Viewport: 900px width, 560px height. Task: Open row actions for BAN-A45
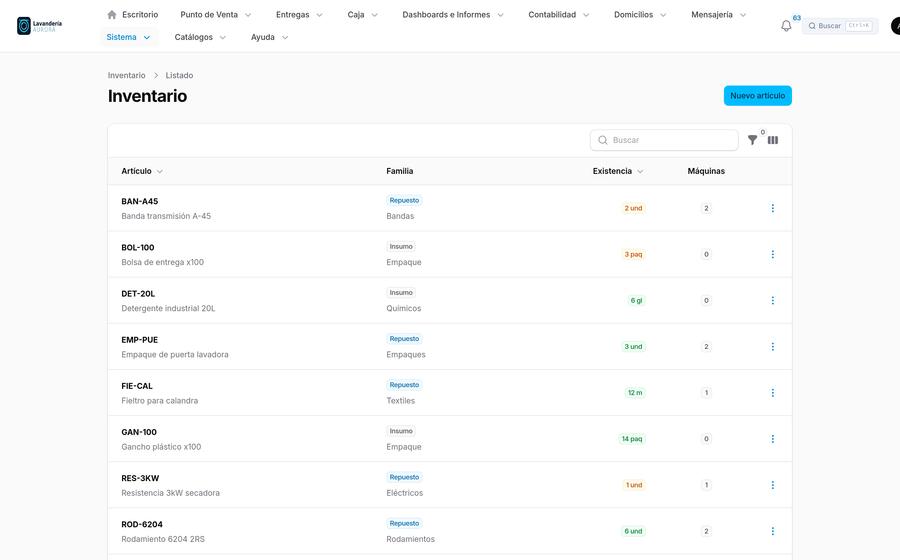click(x=773, y=208)
